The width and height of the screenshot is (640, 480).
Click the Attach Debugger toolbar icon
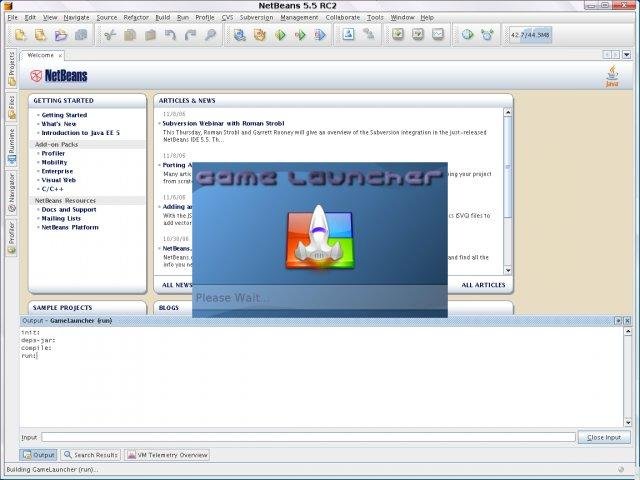click(x=320, y=35)
